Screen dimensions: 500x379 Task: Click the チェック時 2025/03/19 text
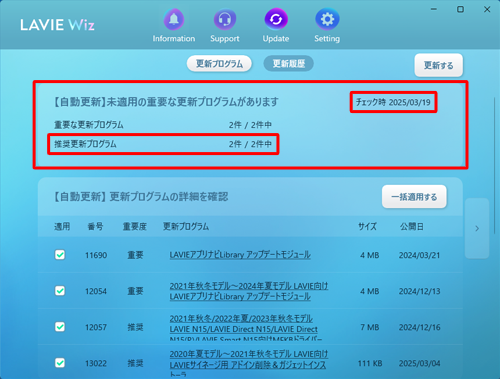[393, 102]
